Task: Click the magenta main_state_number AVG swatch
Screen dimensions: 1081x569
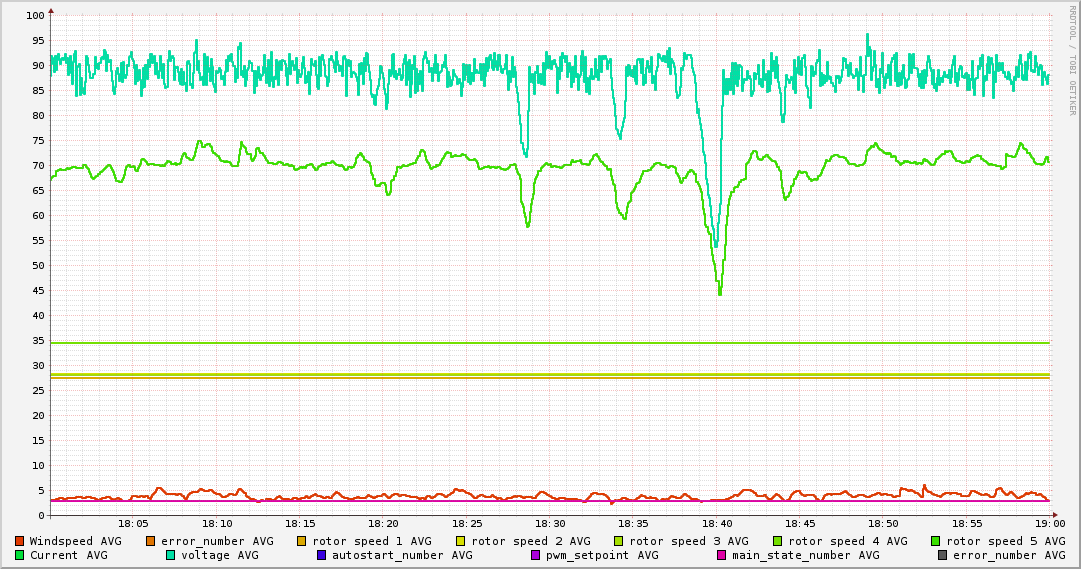Action: tap(721, 555)
